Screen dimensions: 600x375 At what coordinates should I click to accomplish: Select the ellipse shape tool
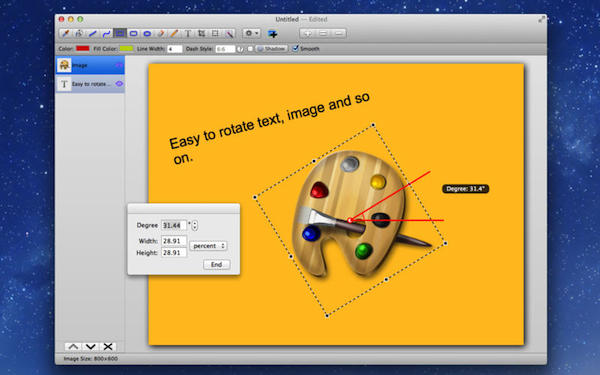click(x=147, y=34)
